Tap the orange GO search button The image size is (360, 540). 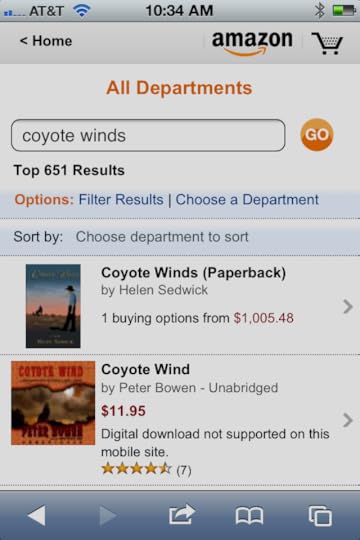(x=317, y=135)
